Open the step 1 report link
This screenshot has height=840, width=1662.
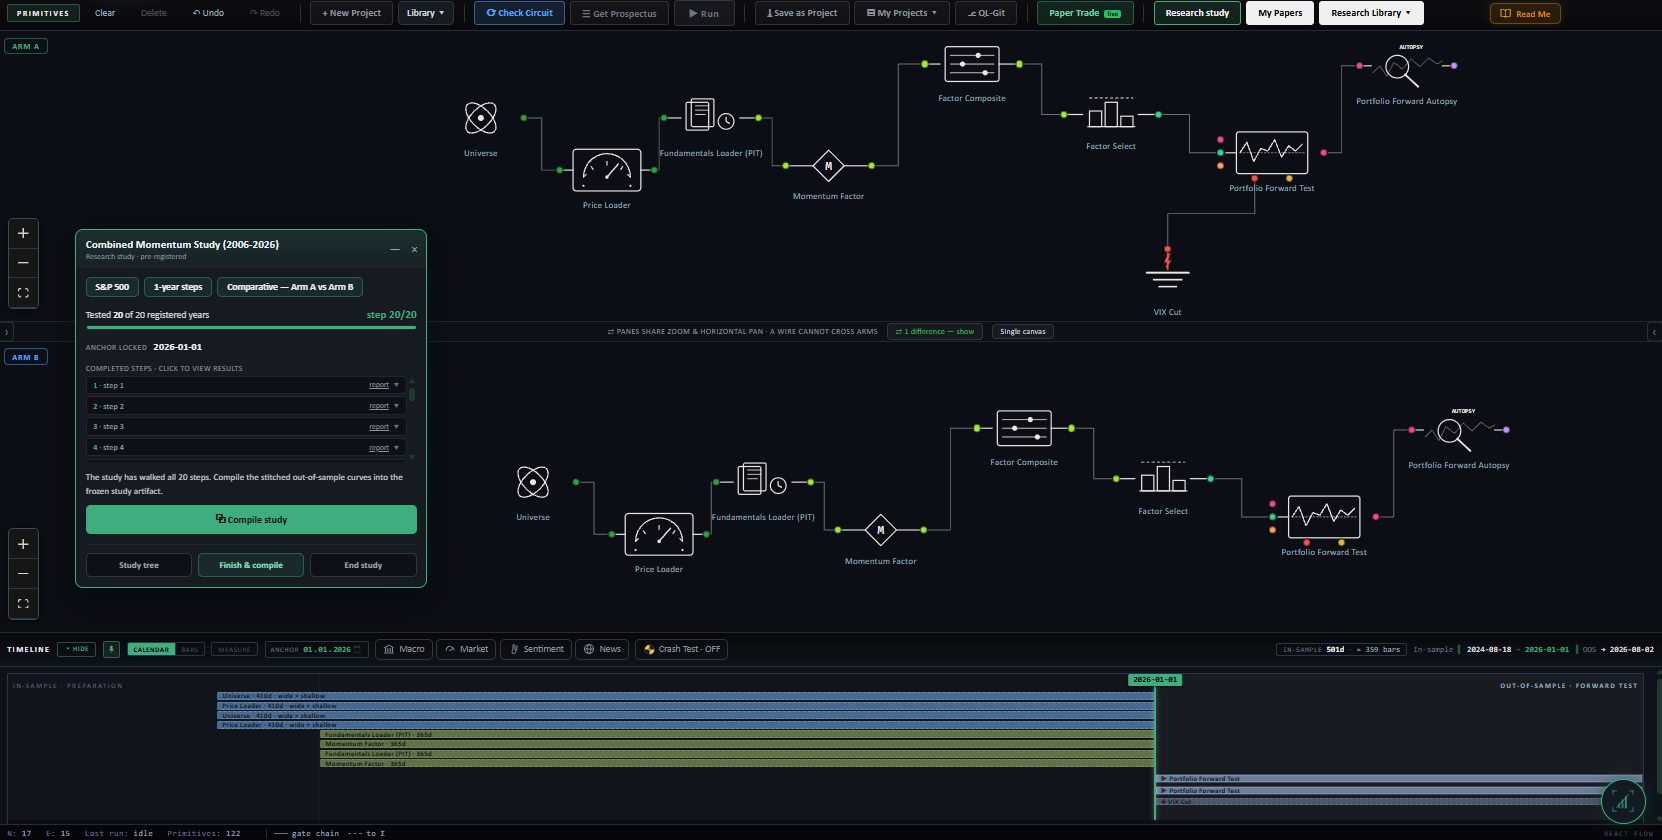pyautogui.click(x=379, y=385)
